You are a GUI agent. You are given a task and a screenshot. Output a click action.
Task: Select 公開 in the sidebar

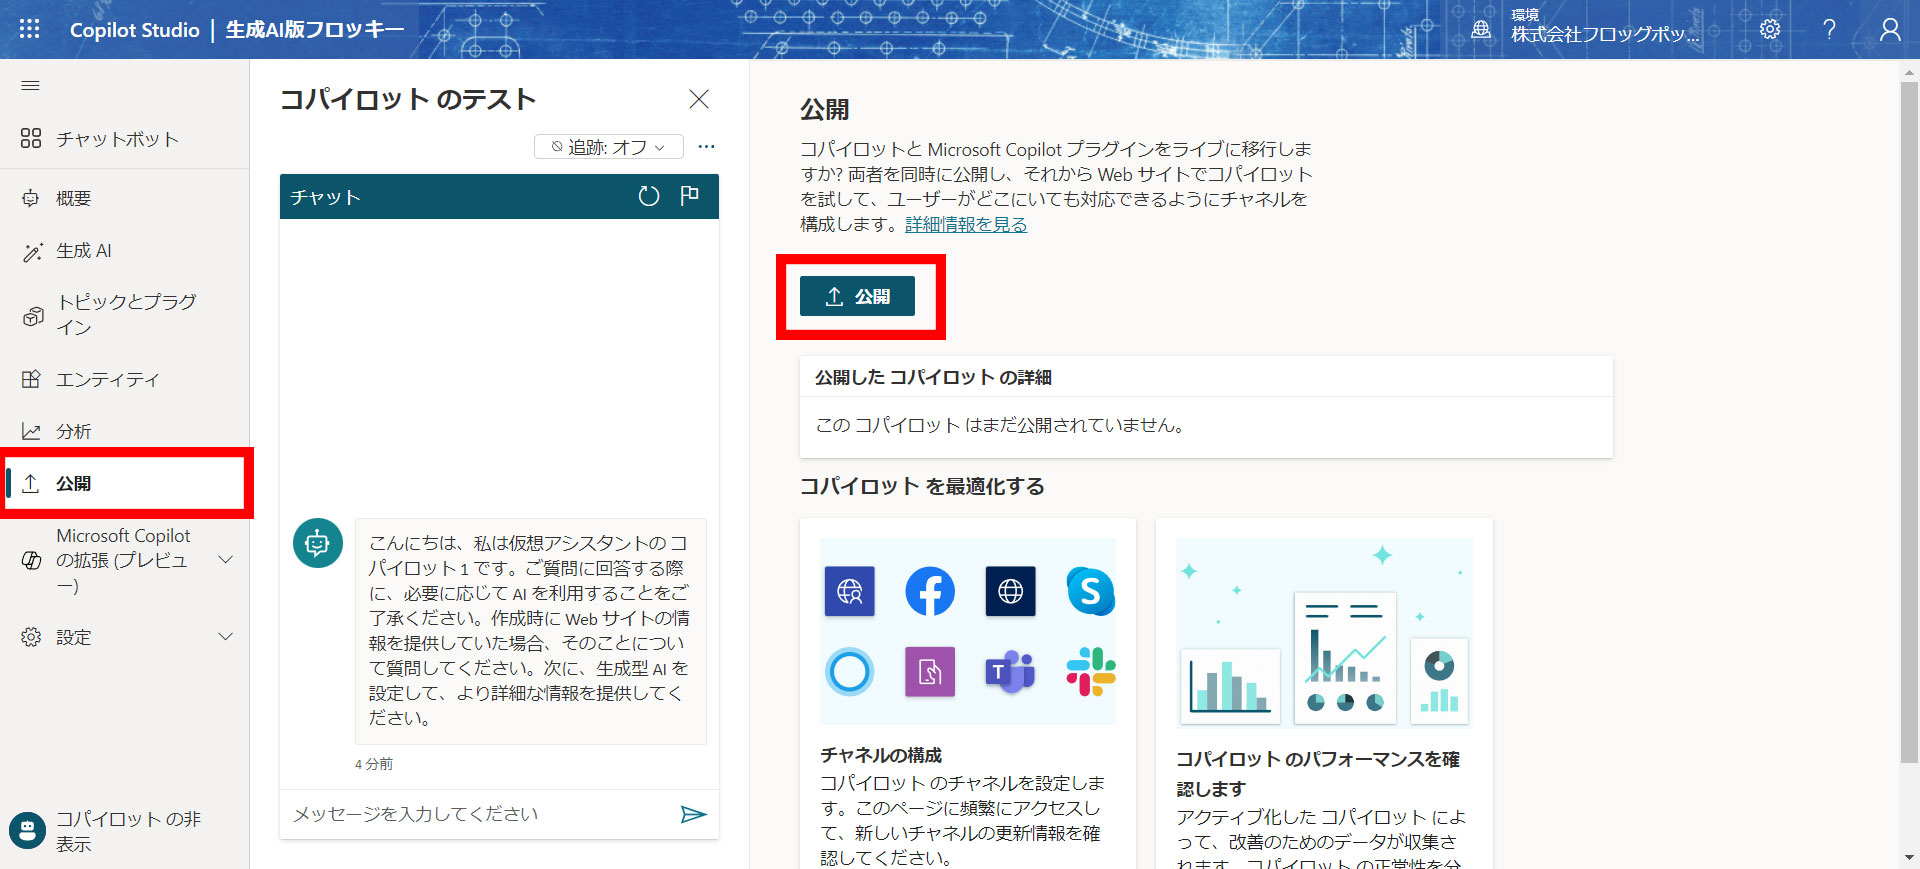124,483
